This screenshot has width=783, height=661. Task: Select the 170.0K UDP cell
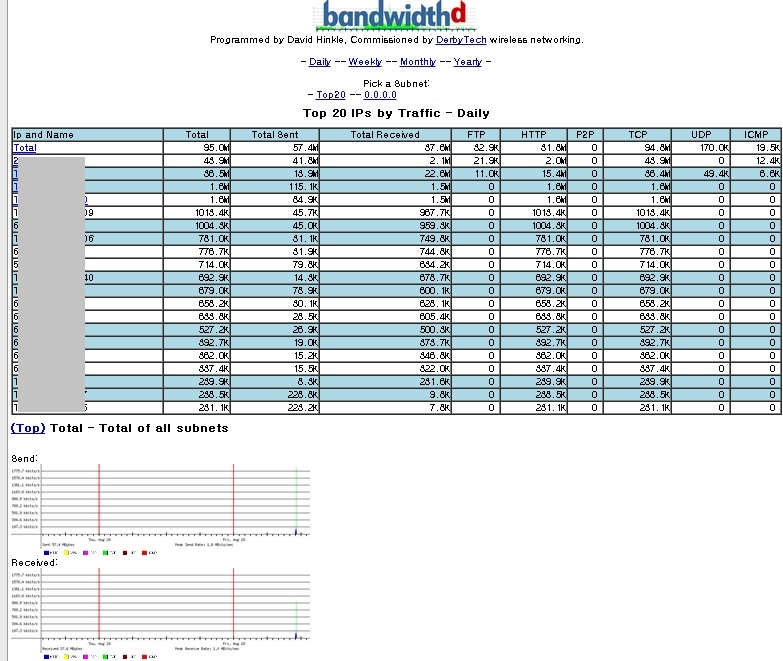(701, 148)
